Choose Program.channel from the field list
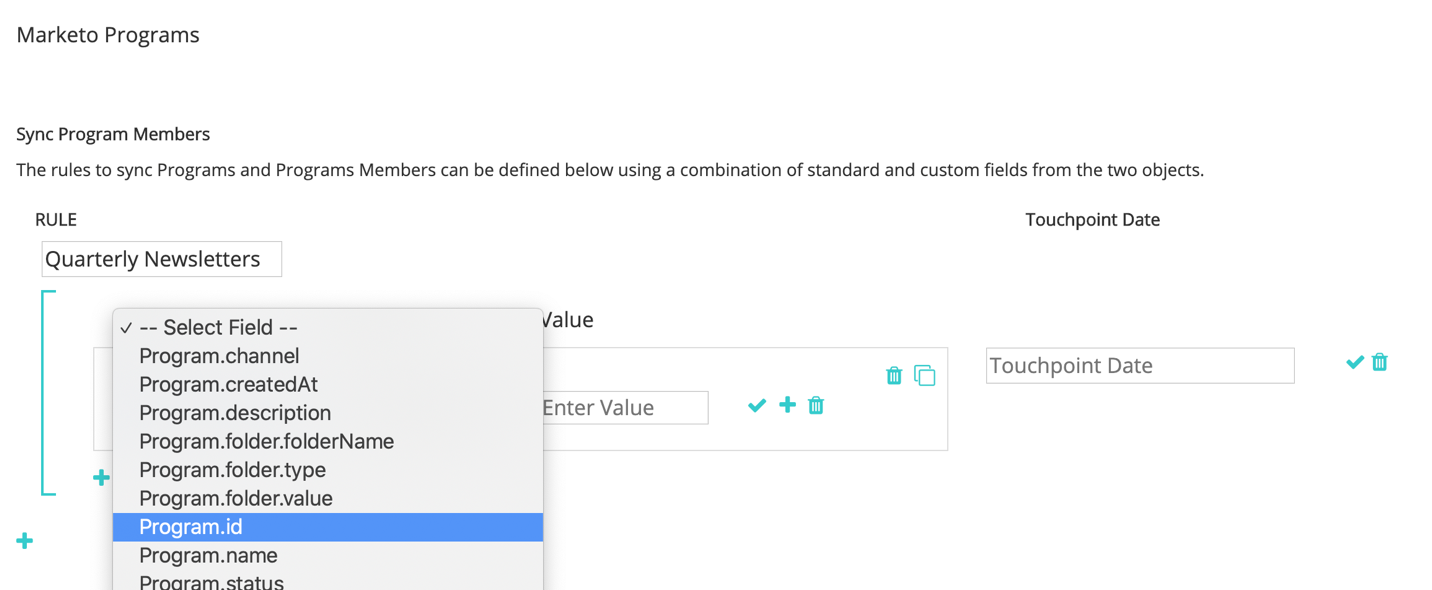The width and height of the screenshot is (1432, 590). [219, 356]
